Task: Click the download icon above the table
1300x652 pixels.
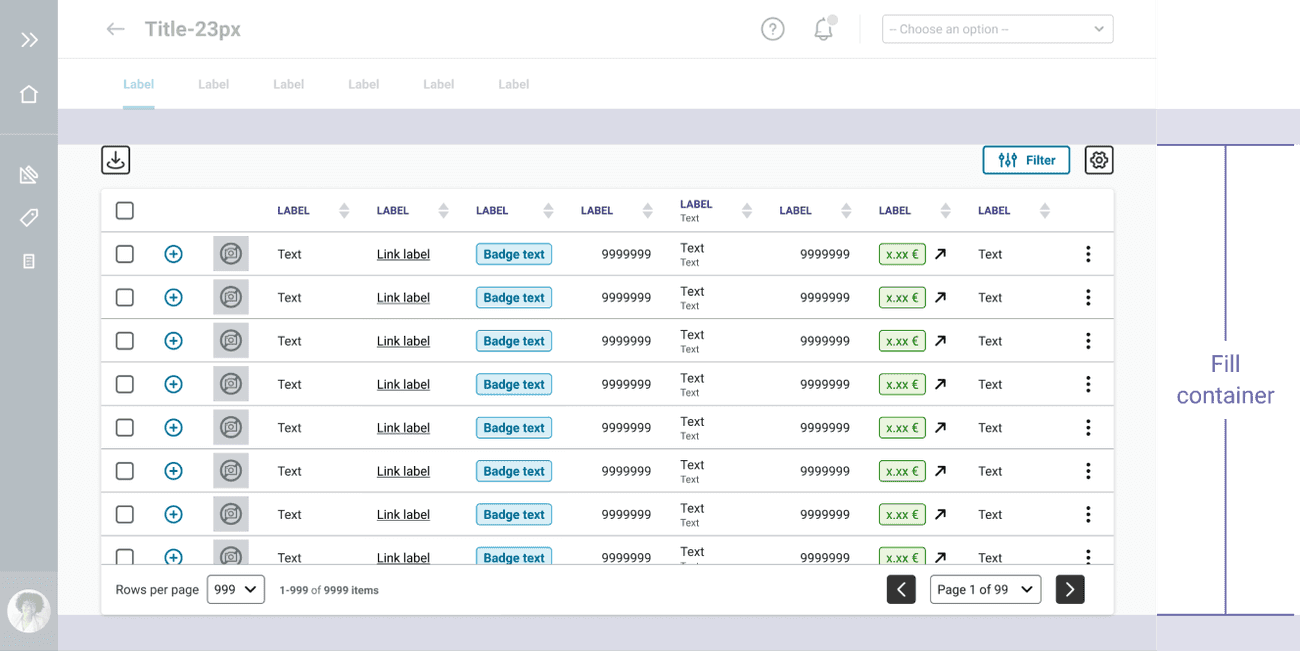Action: pyautogui.click(x=115, y=159)
